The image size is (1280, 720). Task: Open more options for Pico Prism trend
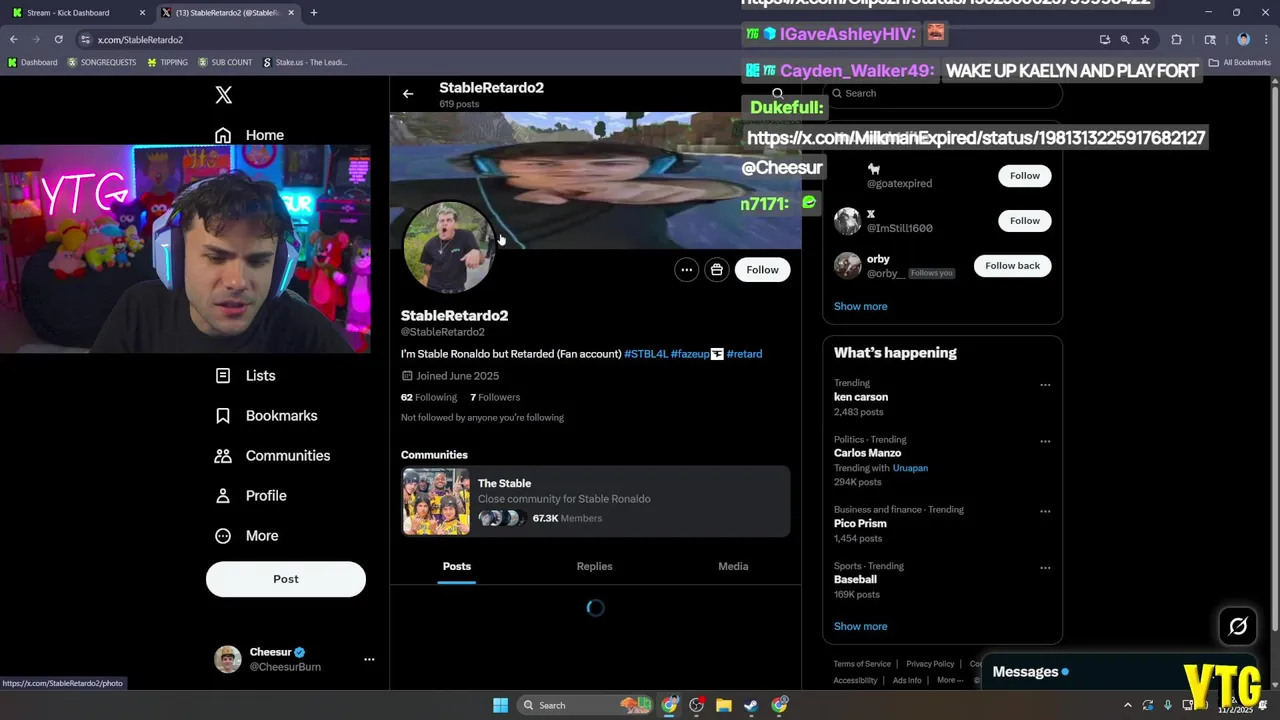1045,511
